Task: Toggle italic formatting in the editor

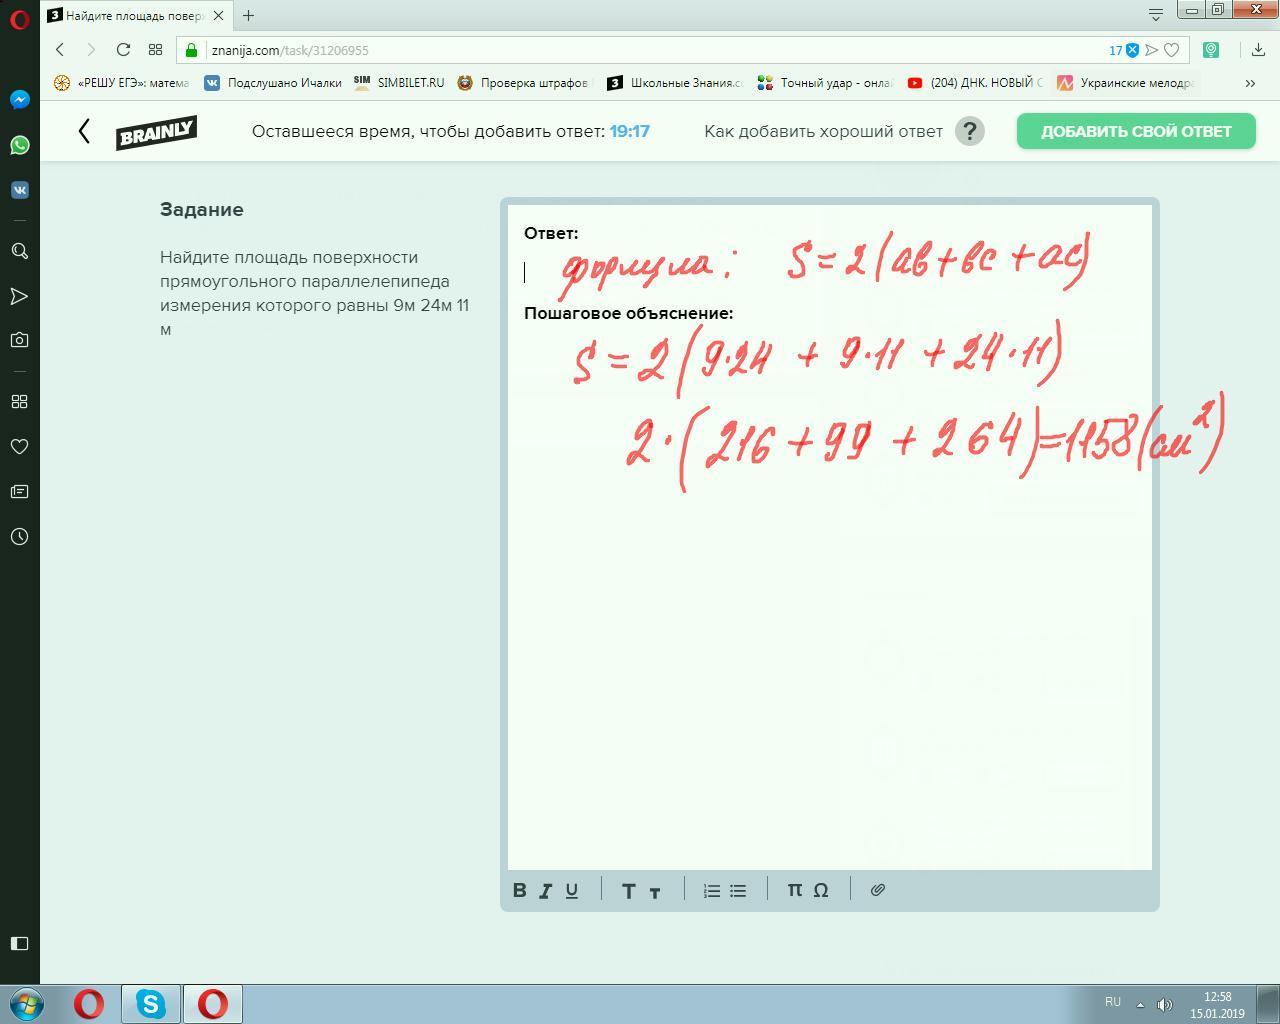Action: [545, 890]
